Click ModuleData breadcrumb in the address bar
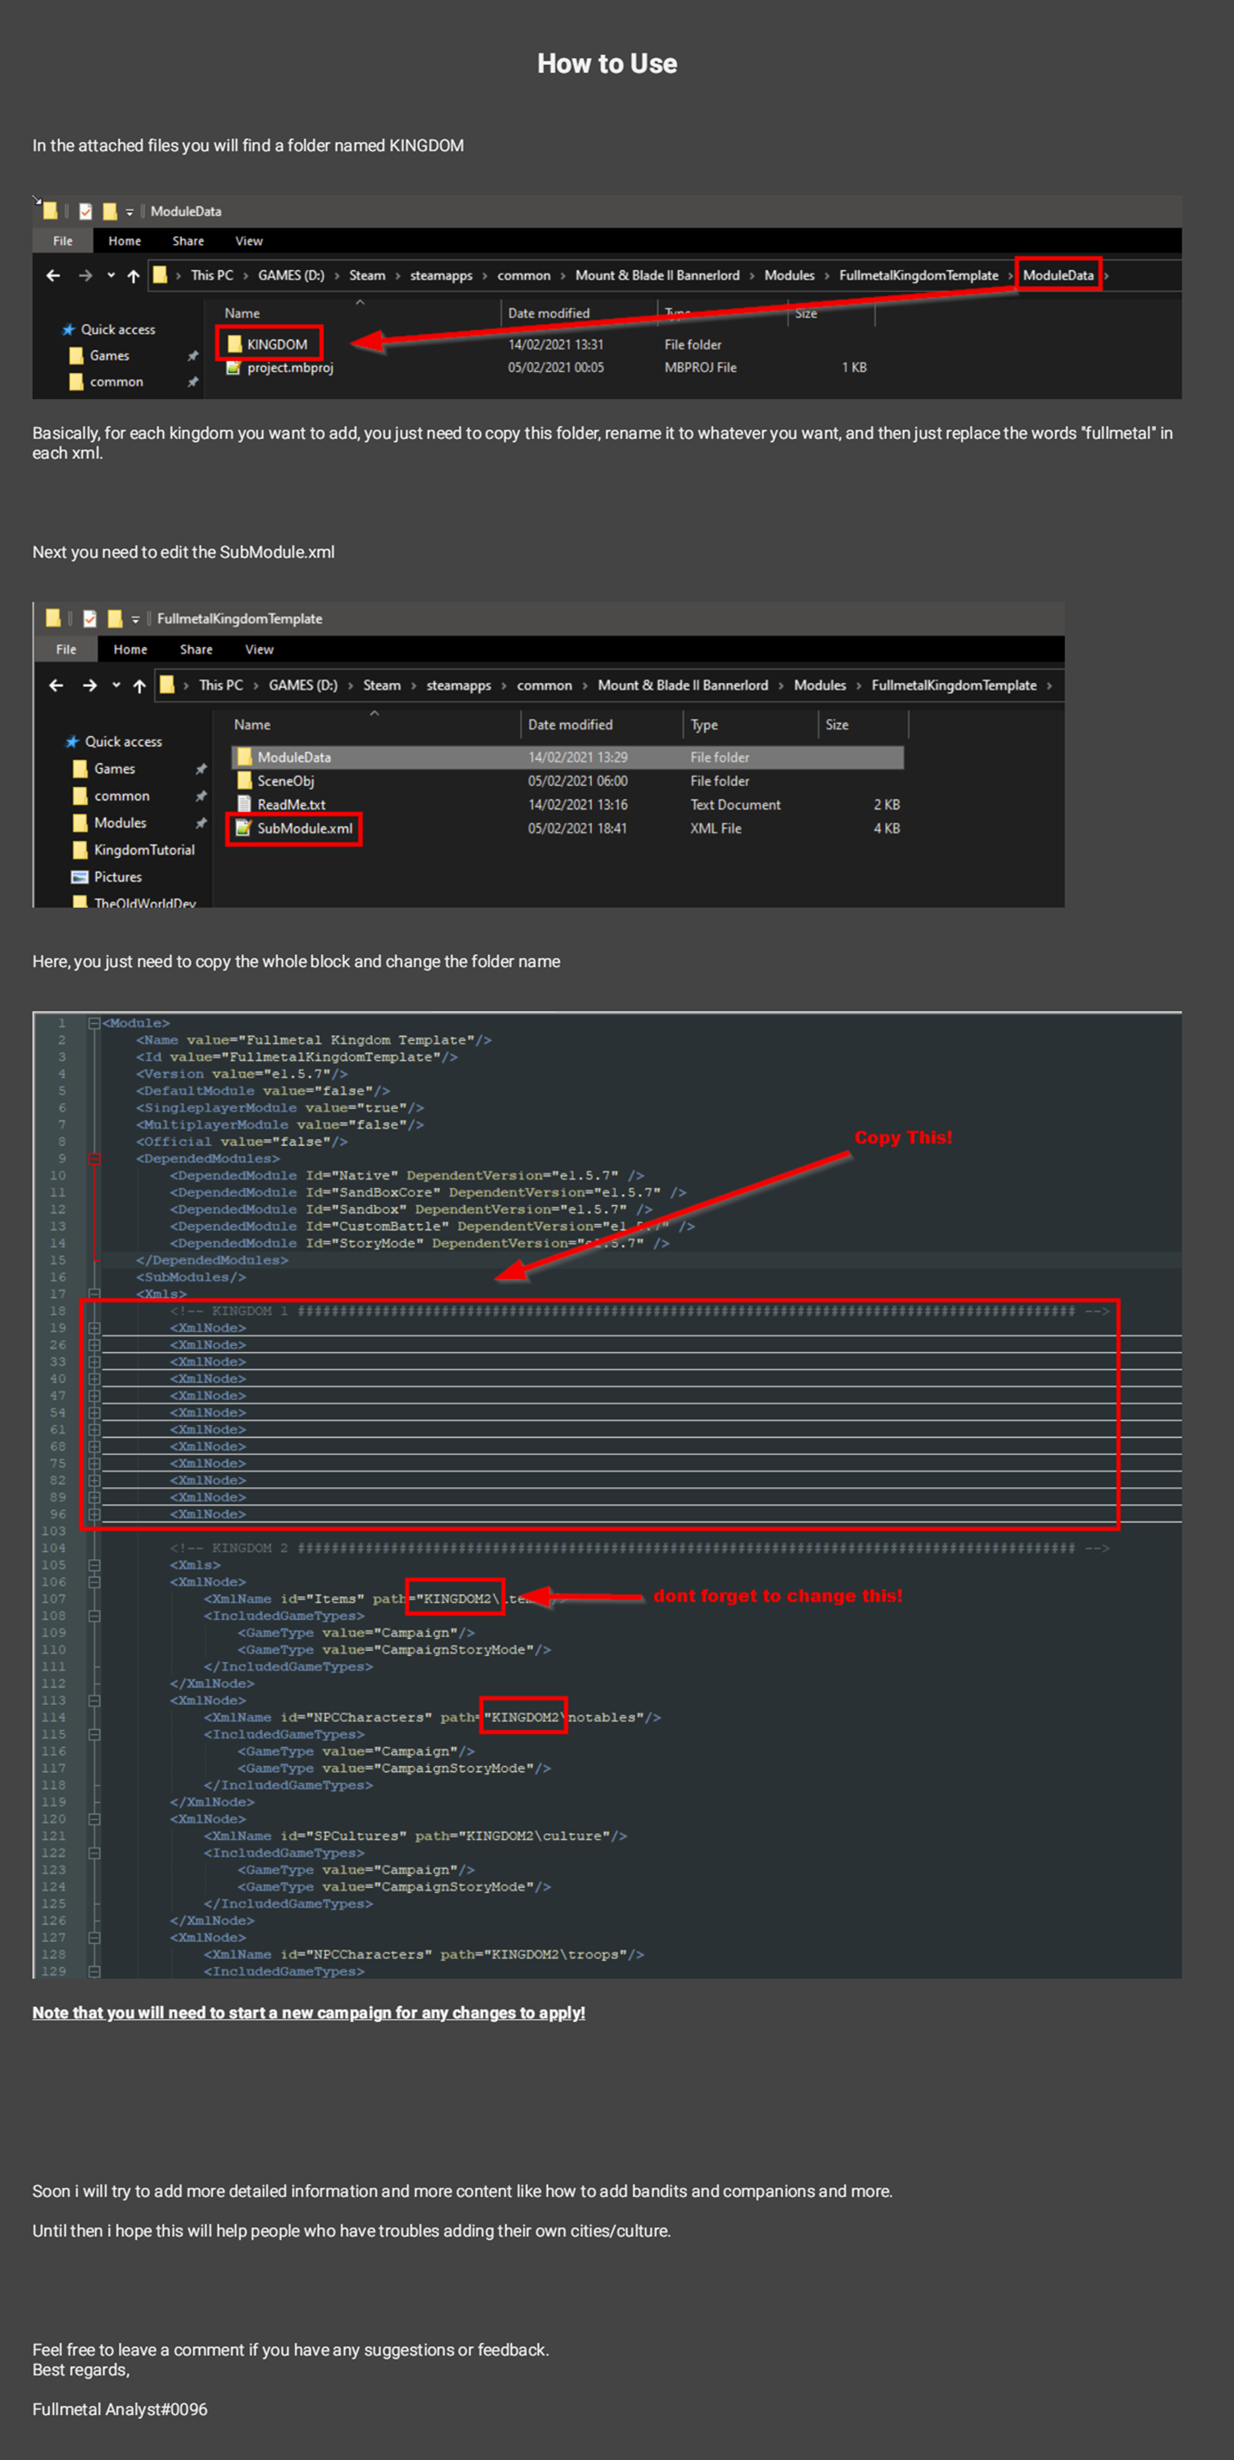This screenshot has height=2460, width=1234. point(1058,275)
